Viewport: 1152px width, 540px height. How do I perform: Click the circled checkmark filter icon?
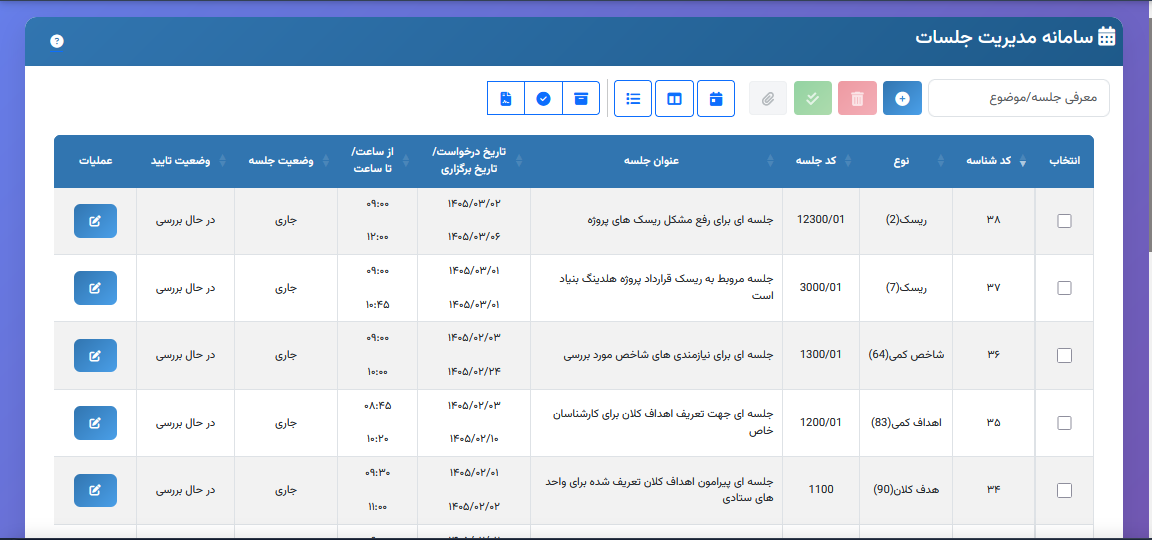click(544, 98)
